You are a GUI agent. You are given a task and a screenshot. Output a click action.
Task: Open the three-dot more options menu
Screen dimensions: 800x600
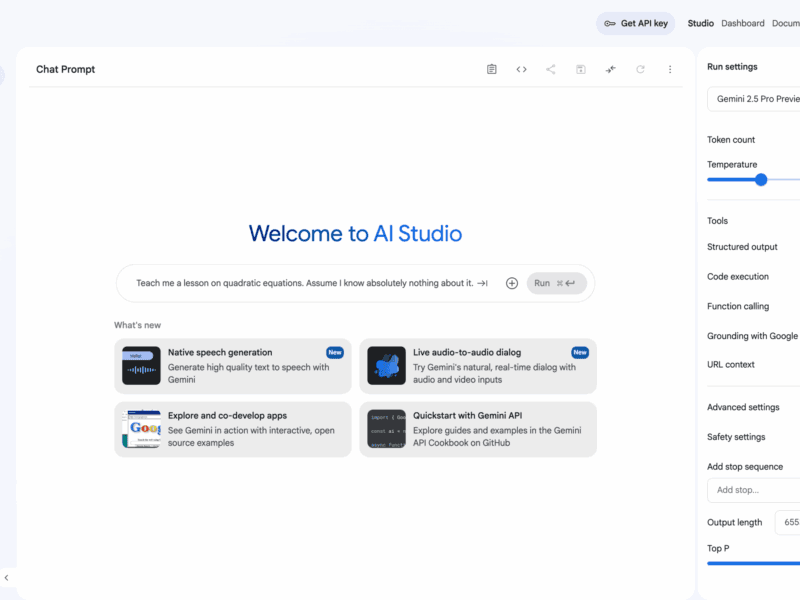tap(670, 69)
